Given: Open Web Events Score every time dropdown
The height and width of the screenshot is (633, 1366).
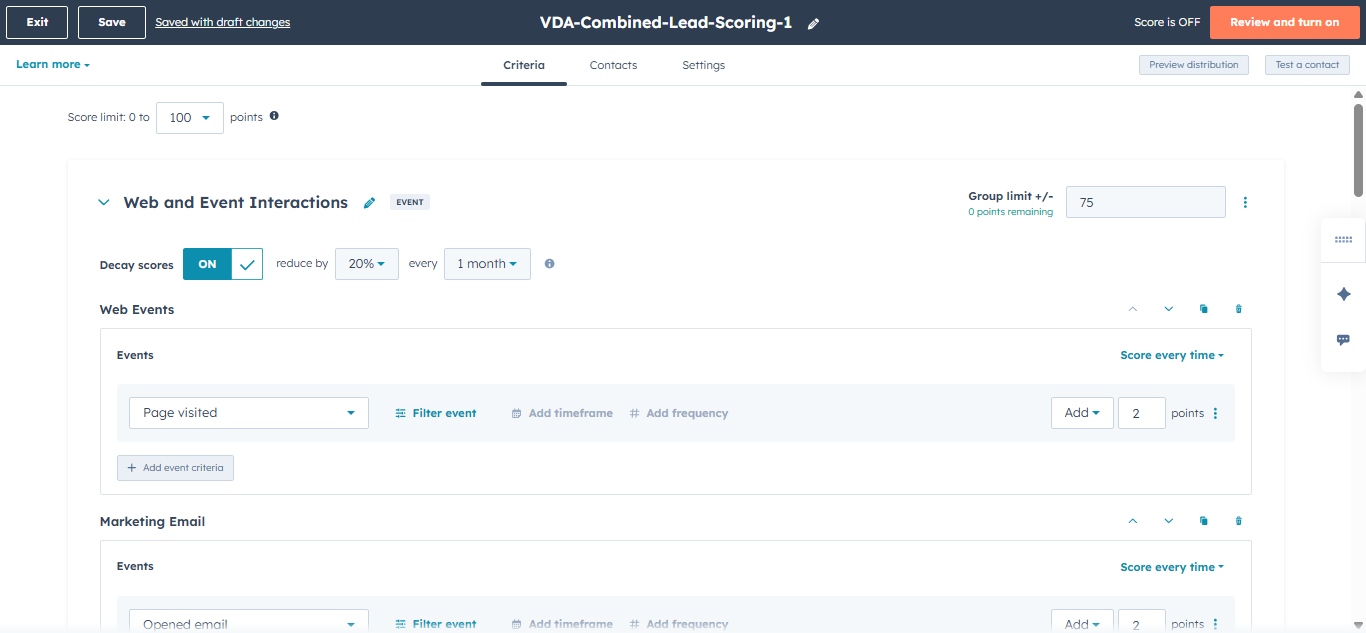Looking at the screenshot, I should 1172,355.
